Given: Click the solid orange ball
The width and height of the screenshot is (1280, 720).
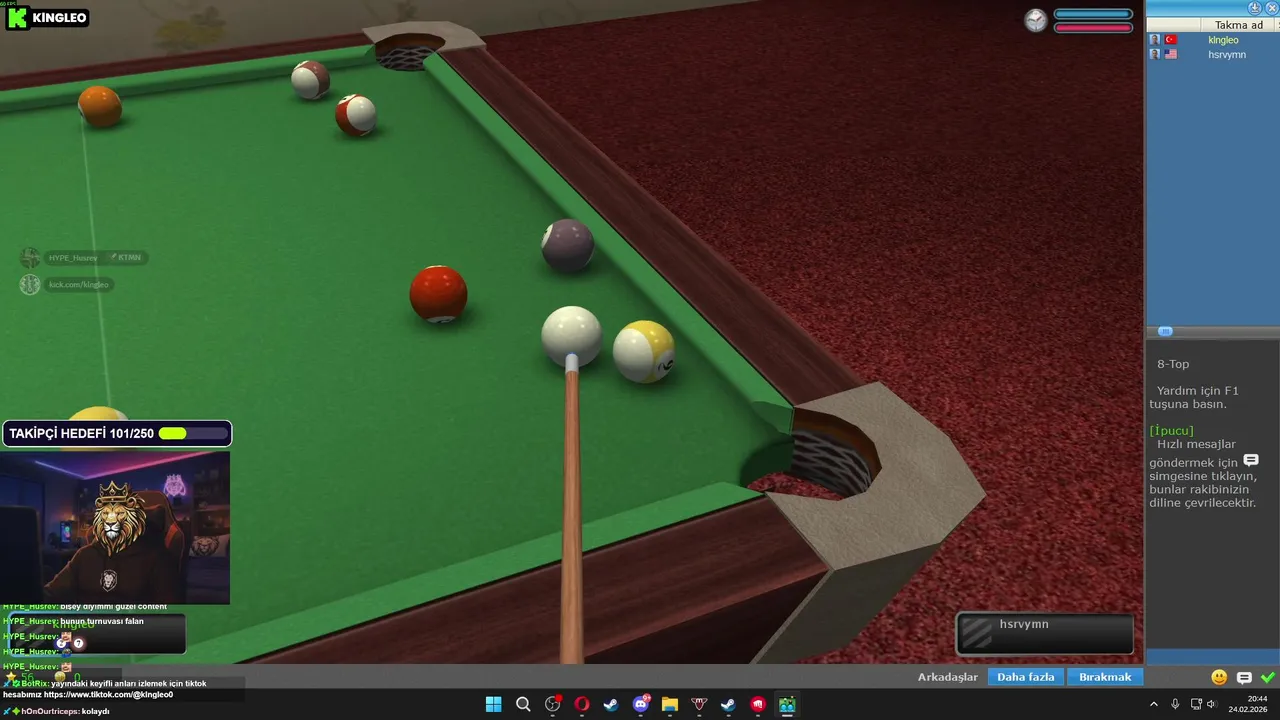Looking at the screenshot, I should 100,107.
